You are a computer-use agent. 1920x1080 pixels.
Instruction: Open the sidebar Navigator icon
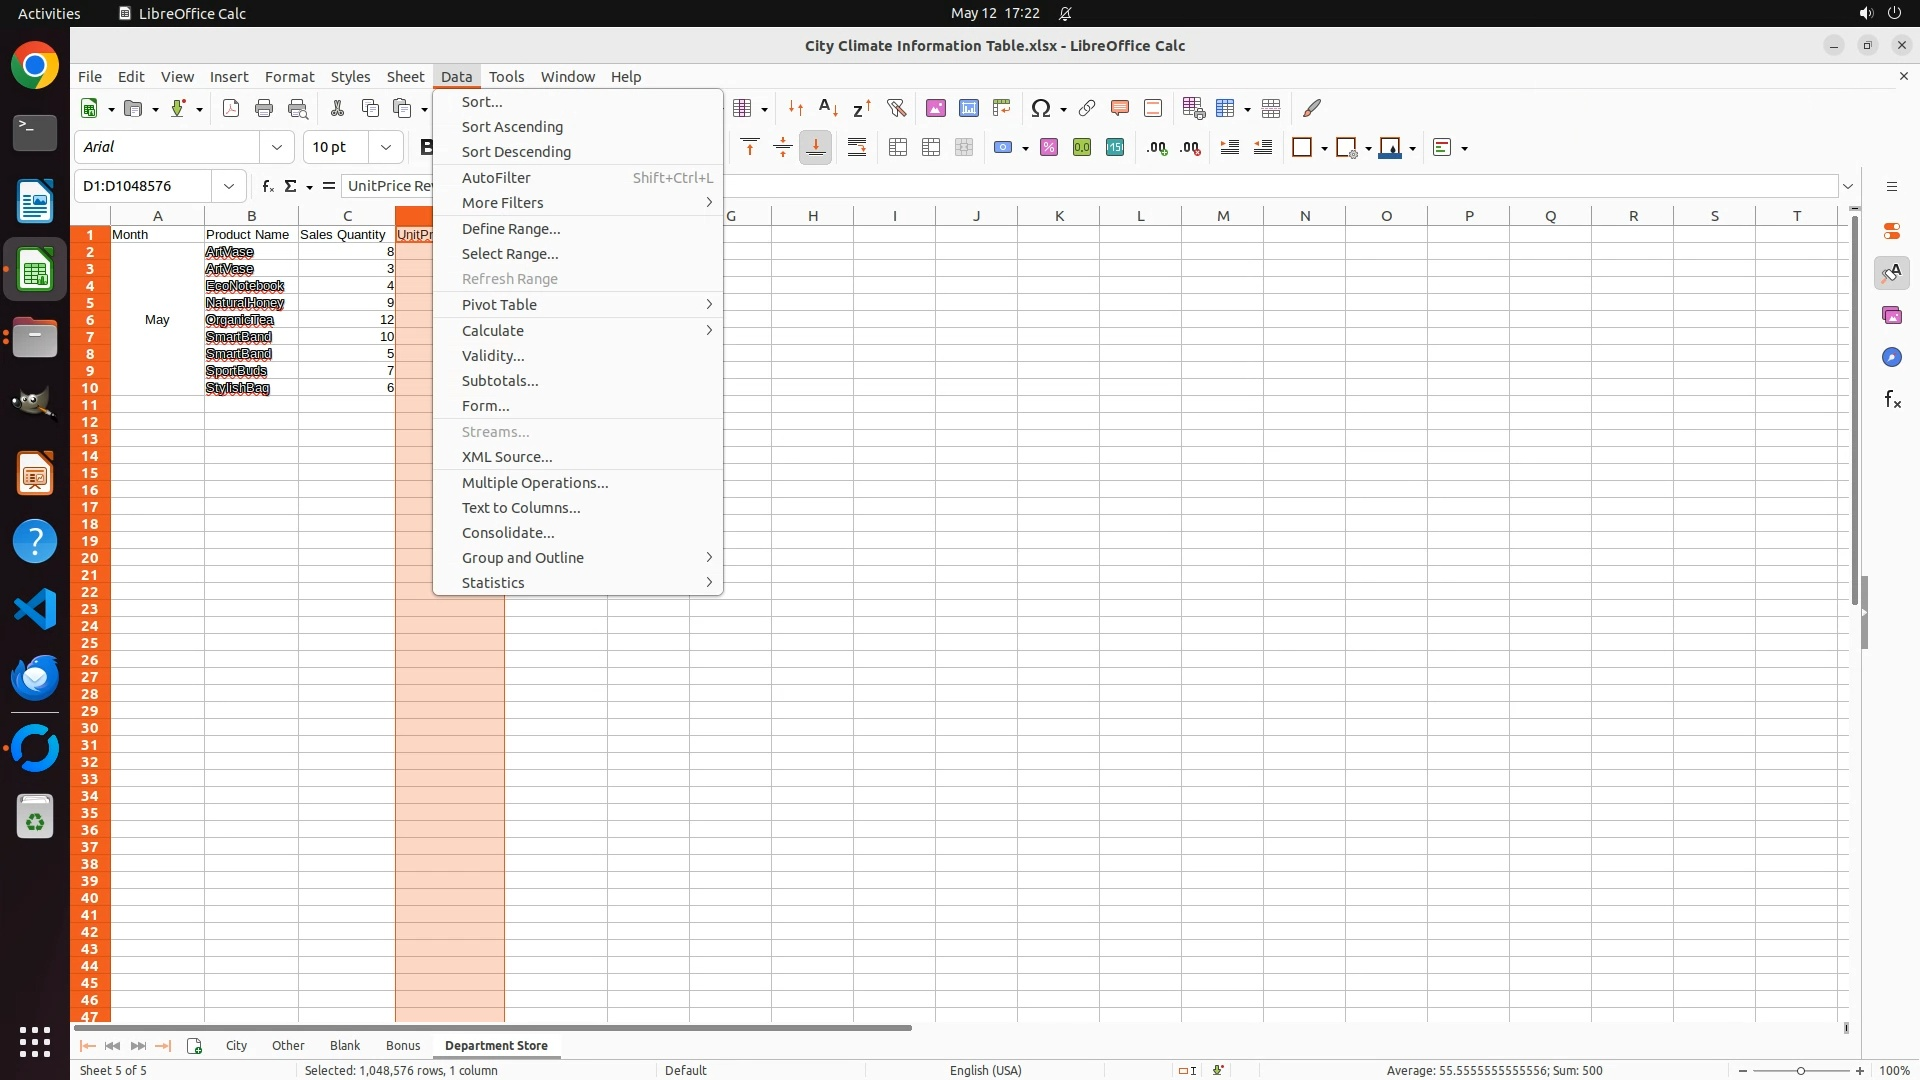click(1891, 357)
